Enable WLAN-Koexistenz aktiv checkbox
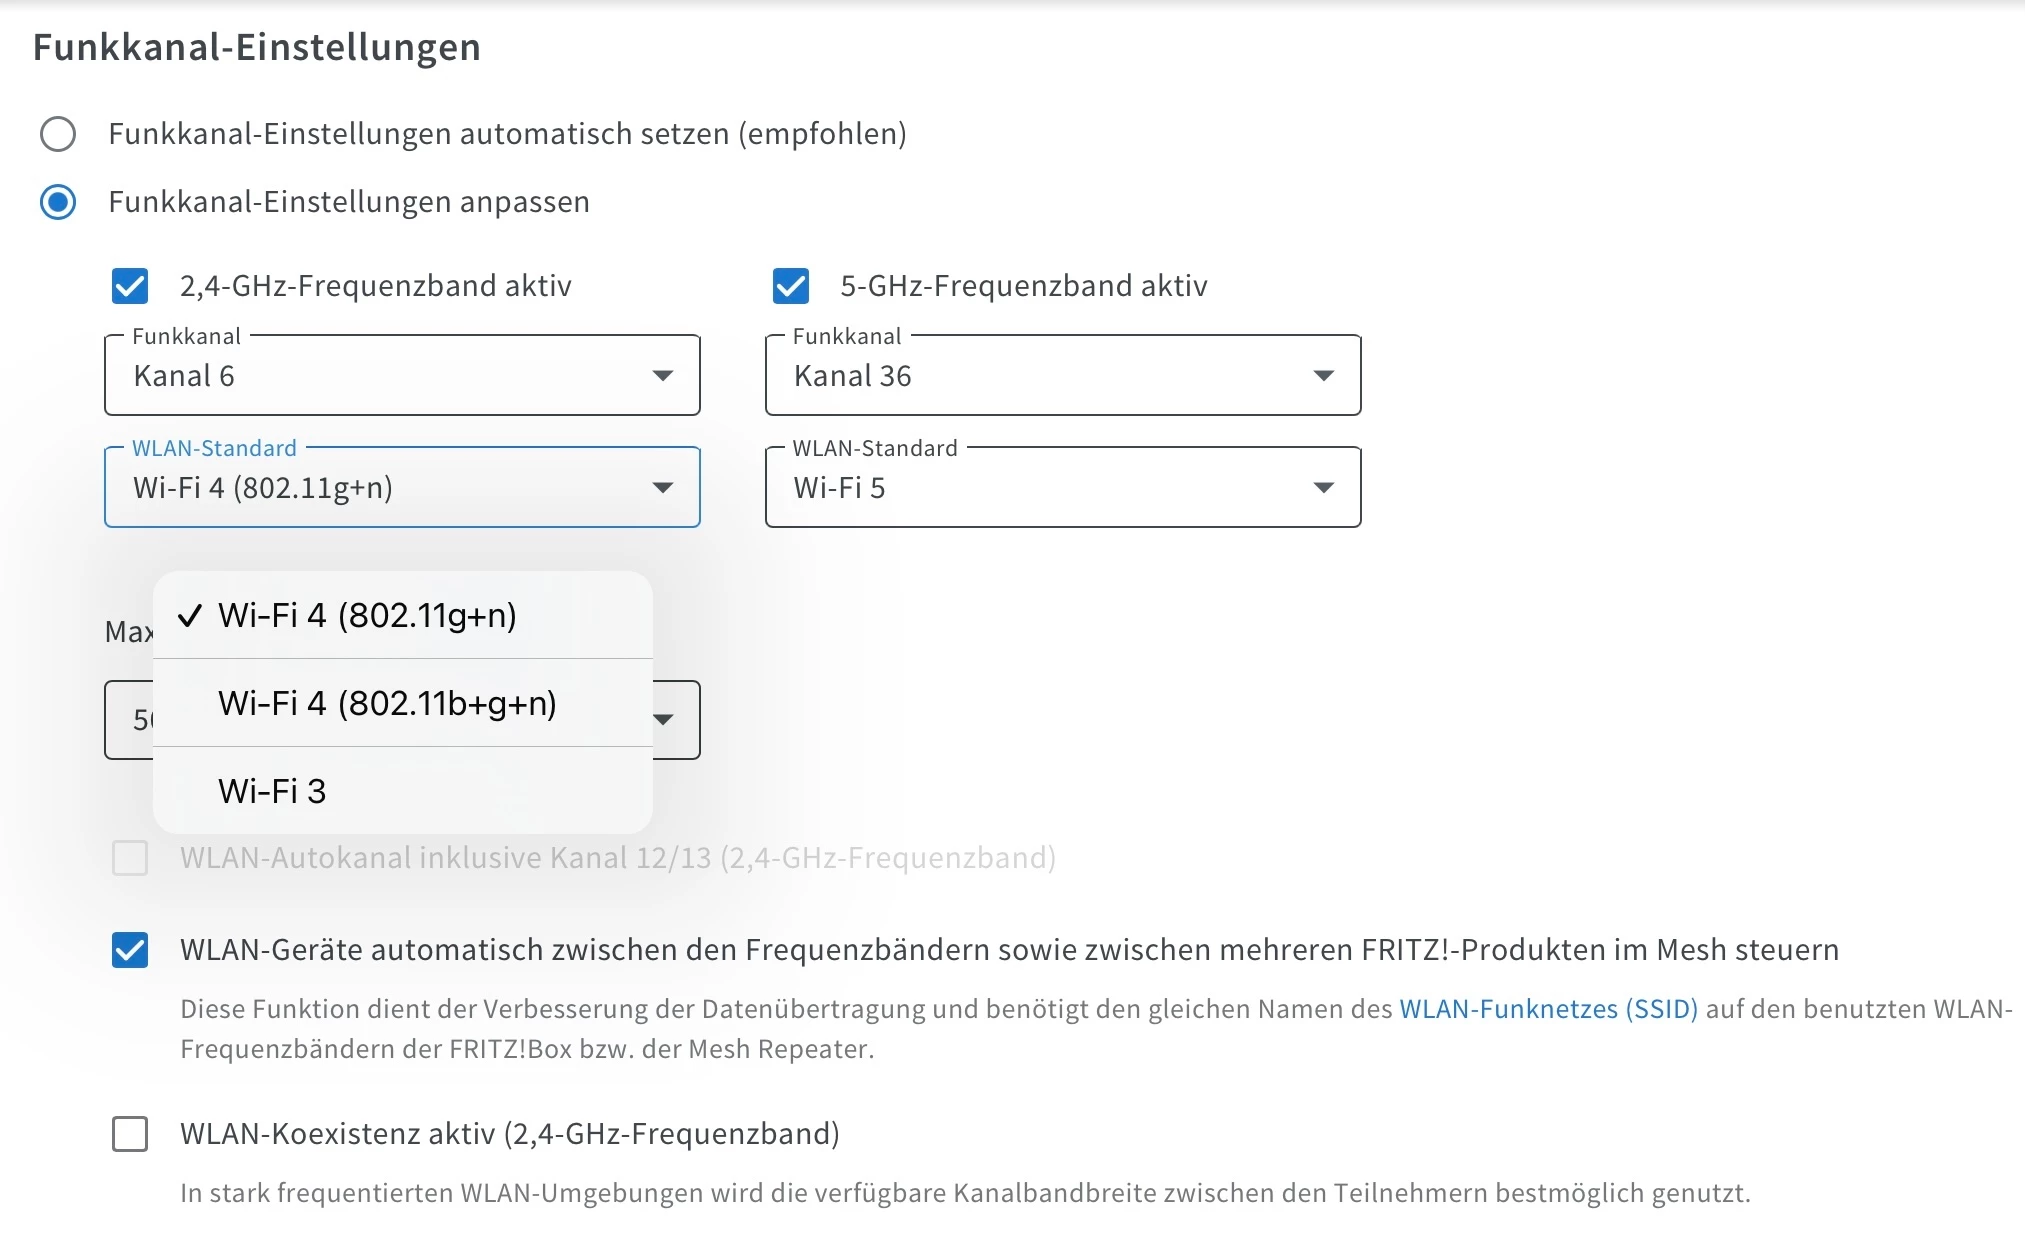Image resolution: width=2025 pixels, height=1233 pixels. click(130, 1134)
